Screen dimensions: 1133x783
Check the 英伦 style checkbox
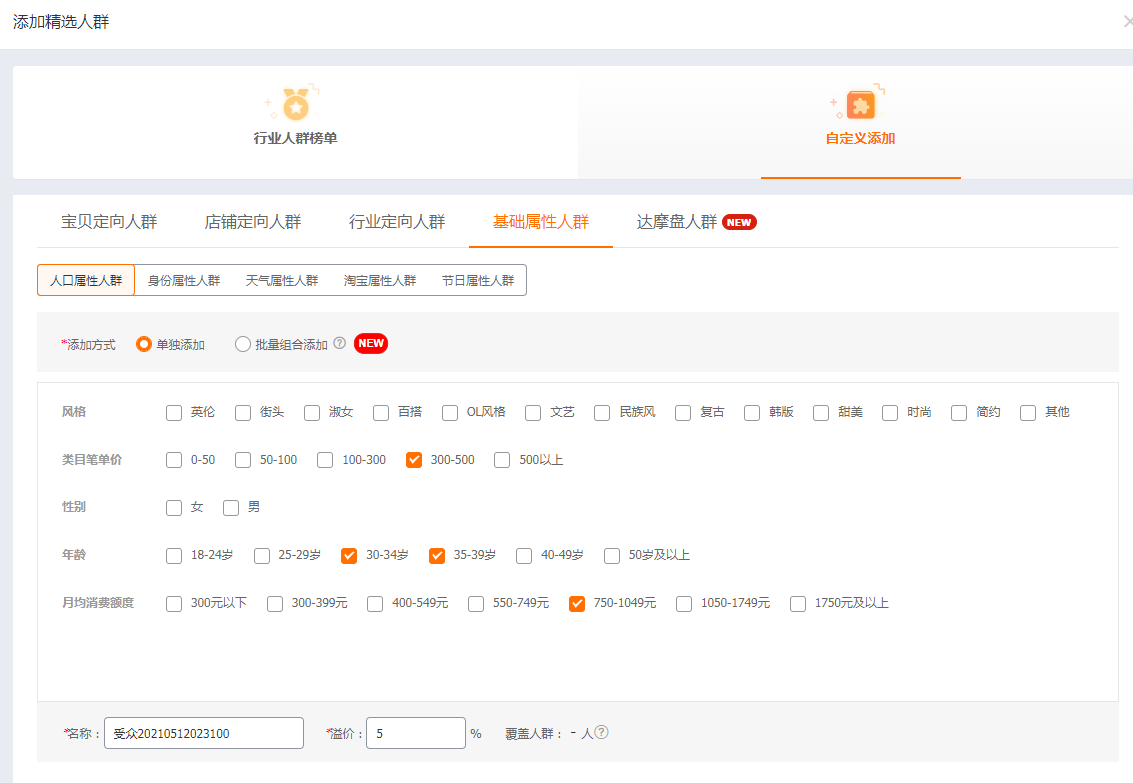coord(173,412)
